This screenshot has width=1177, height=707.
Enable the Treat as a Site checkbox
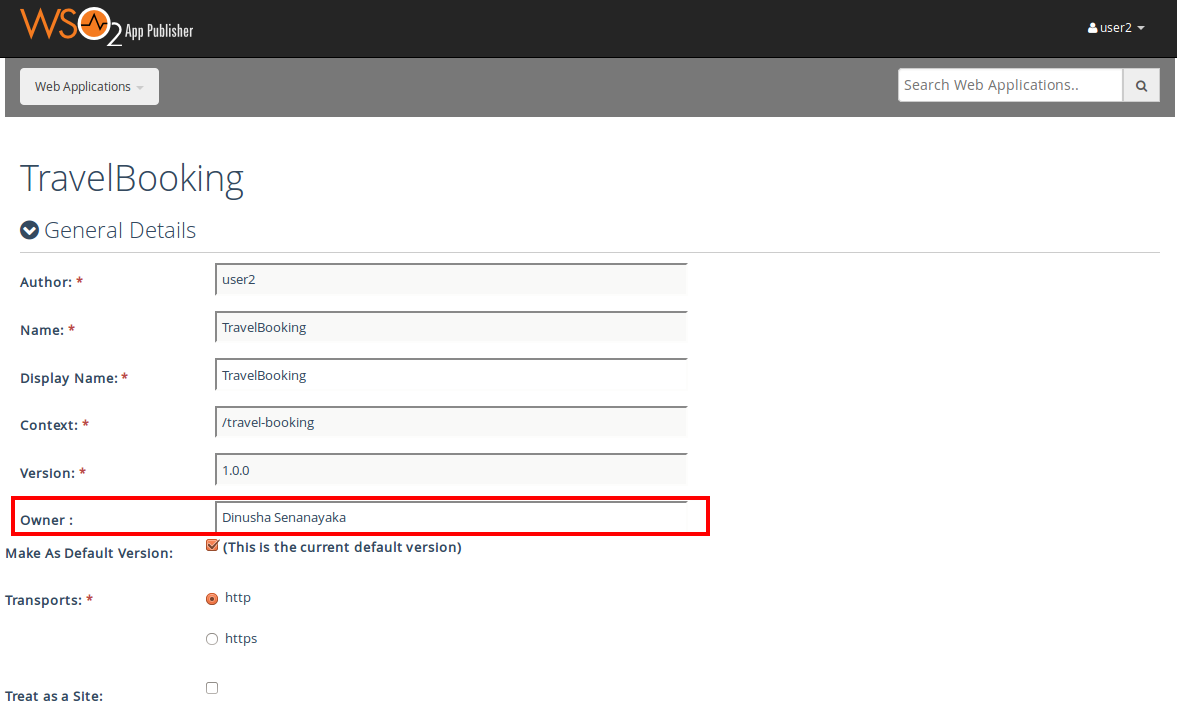[212, 687]
